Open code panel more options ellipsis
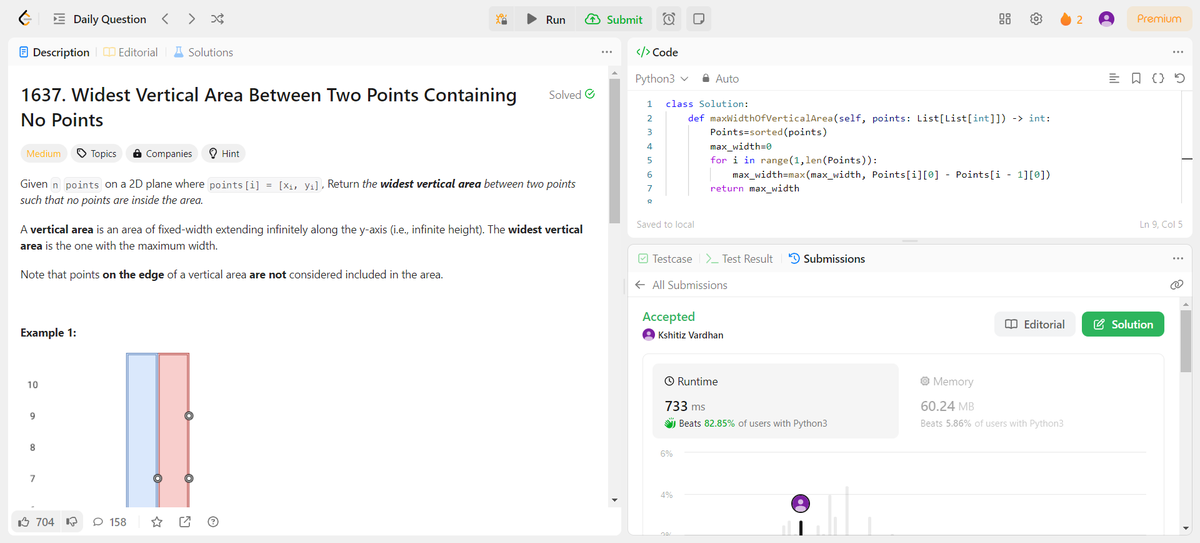Image resolution: width=1200 pixels, height=543 pixels. tap(1177, 52)
